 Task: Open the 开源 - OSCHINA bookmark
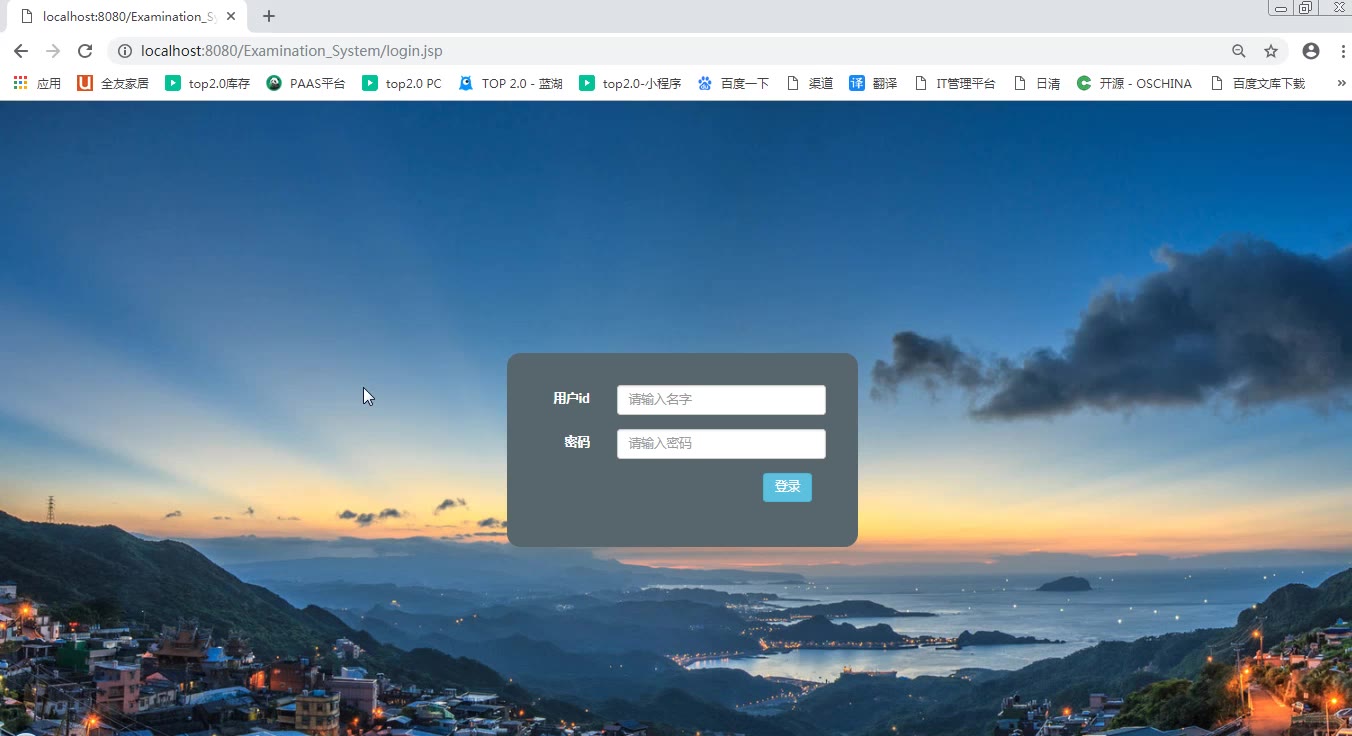click(x=1134, y=83)
